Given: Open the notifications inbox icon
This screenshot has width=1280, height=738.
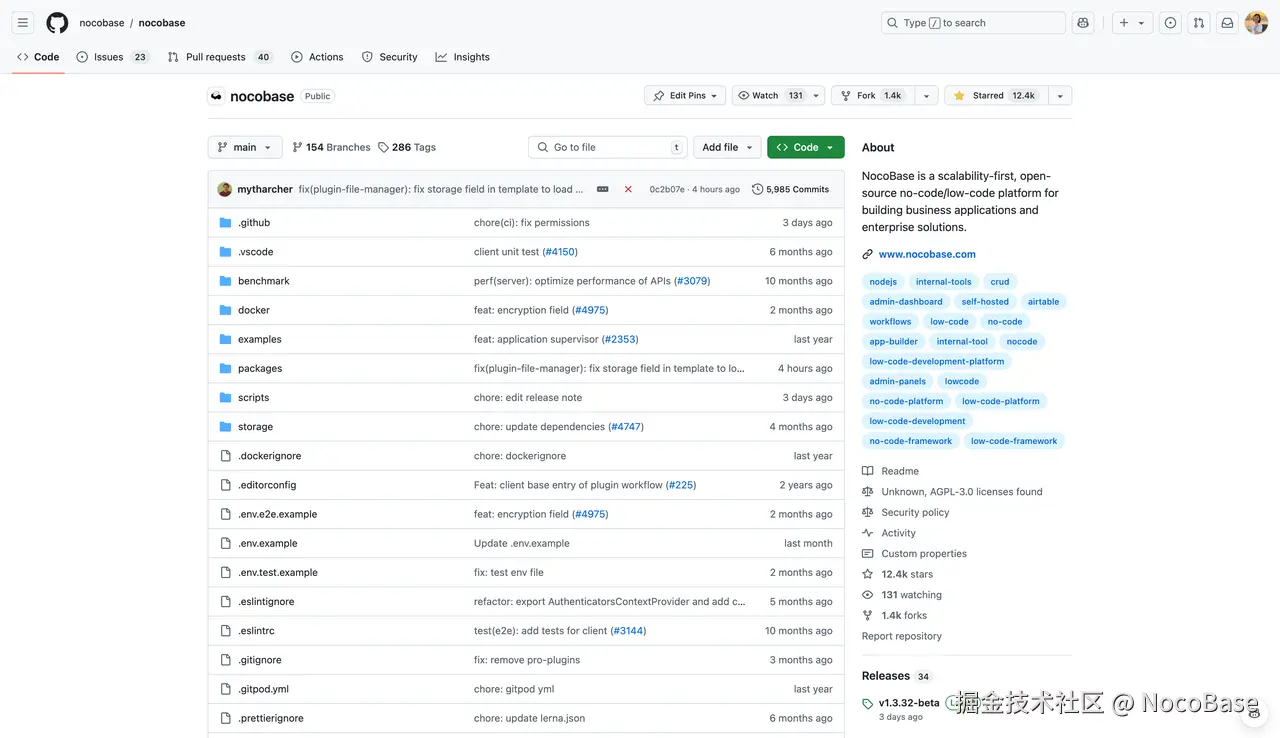Looking at the screenshot, I should [1227, 22].
